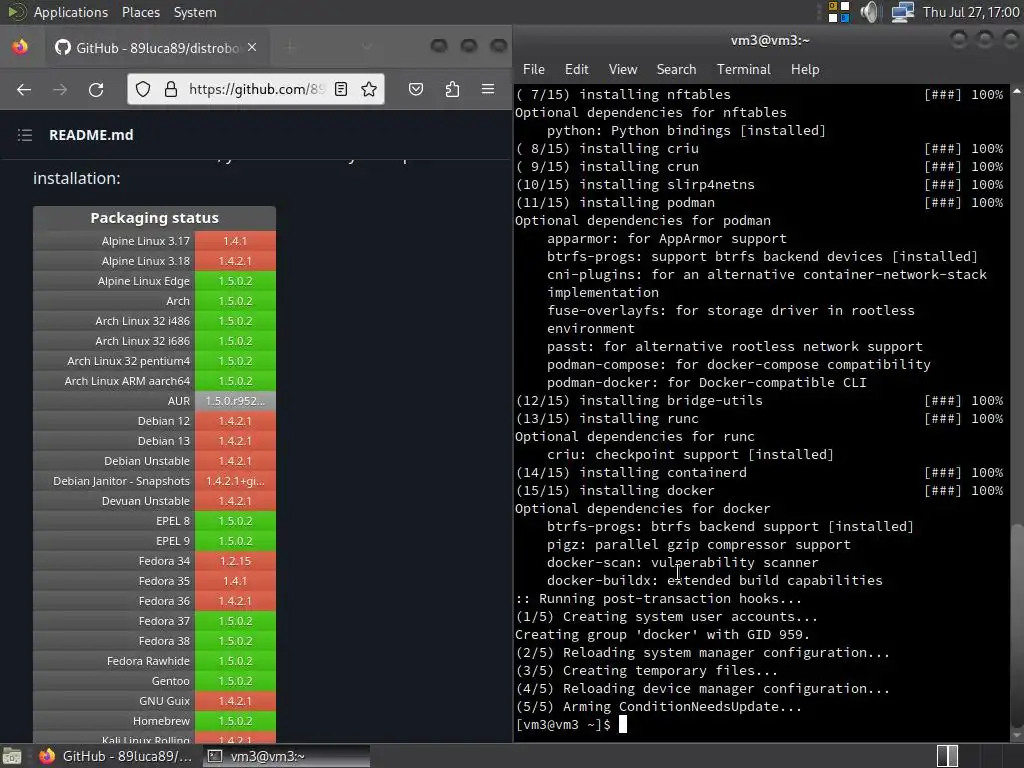Click the Gentoo row
Screen dimensions: 1024x768
[x=155, y=681]
